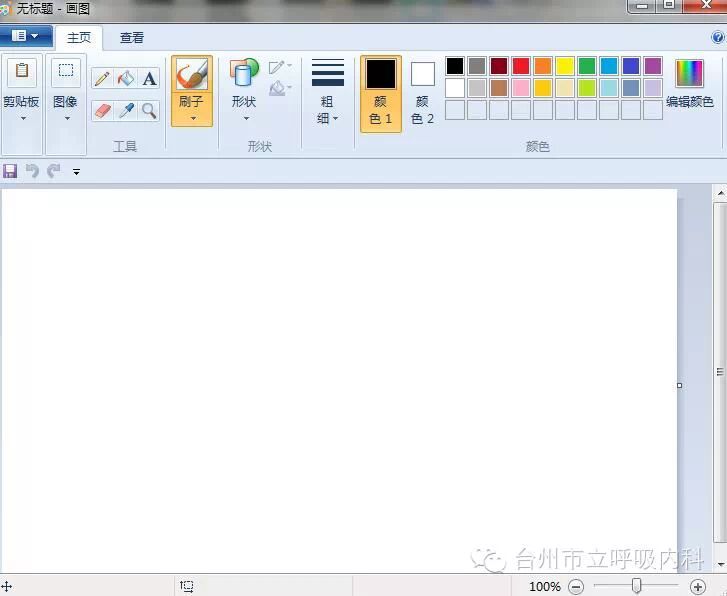Image resolution: width=727 pixels, height=596 pixels.
Task: Open the Help question mark icon
Action: click(718, 37)
